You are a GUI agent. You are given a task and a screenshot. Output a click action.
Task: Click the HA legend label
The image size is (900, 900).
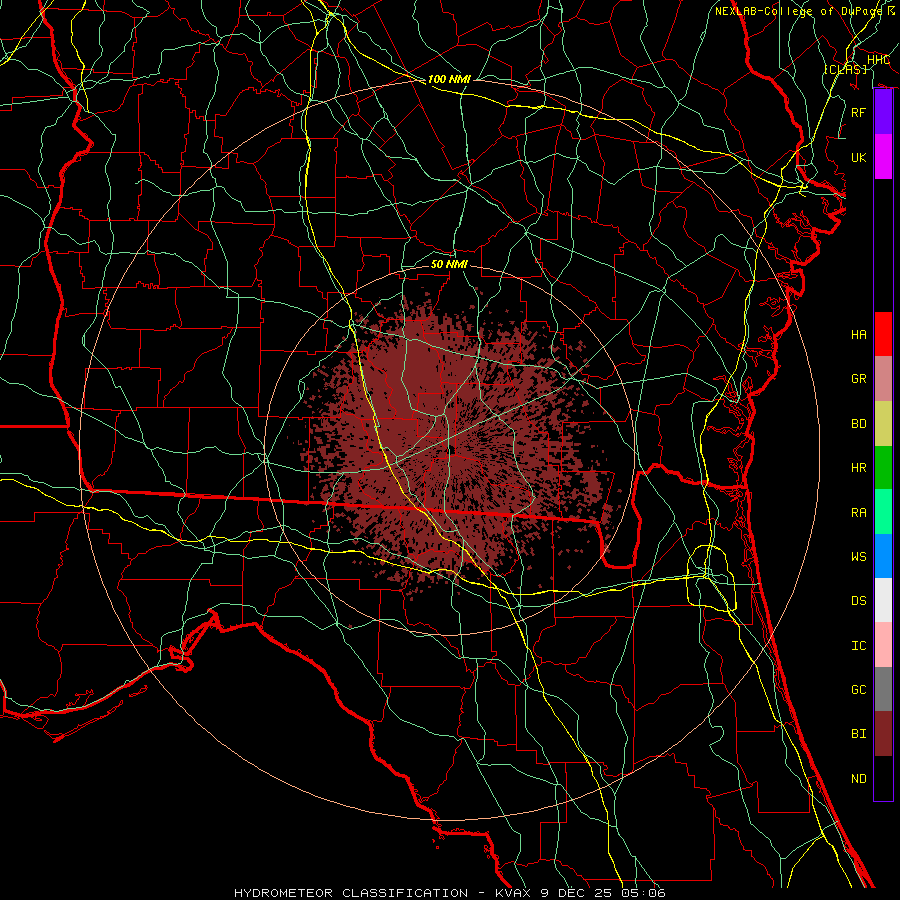click(x=859, y=334)
